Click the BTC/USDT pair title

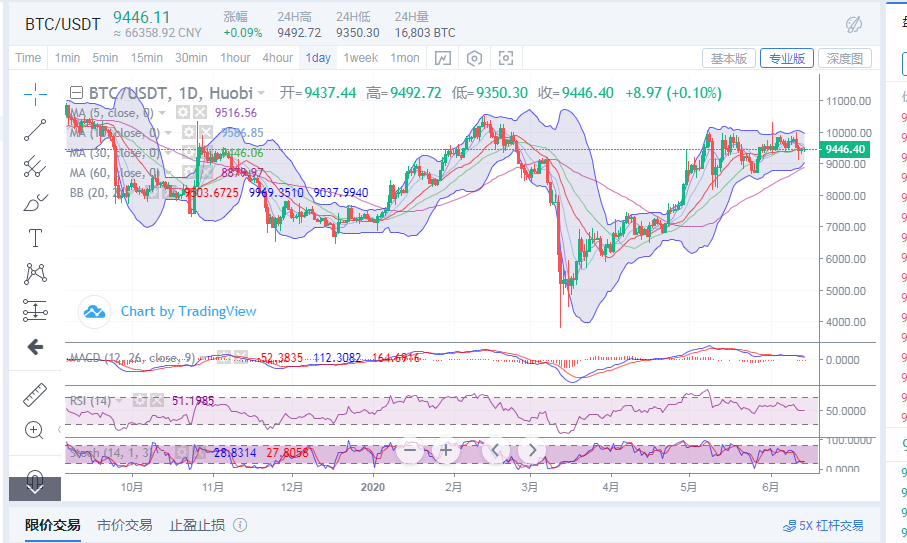(x=62, y=24)
